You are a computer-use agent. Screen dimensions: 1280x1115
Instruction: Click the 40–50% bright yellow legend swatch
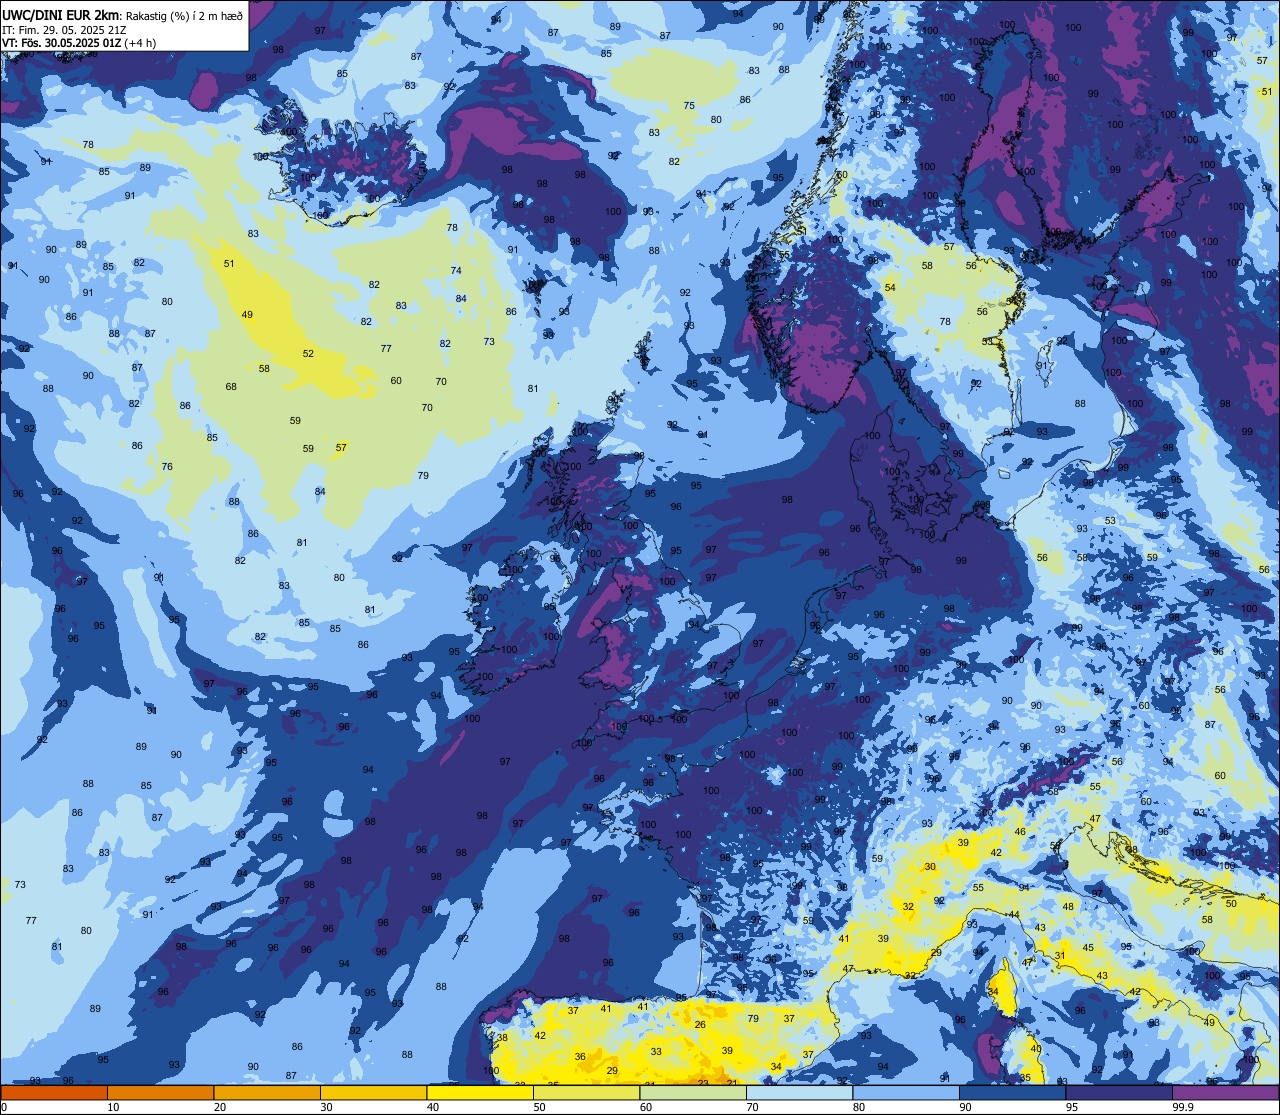480,1092
